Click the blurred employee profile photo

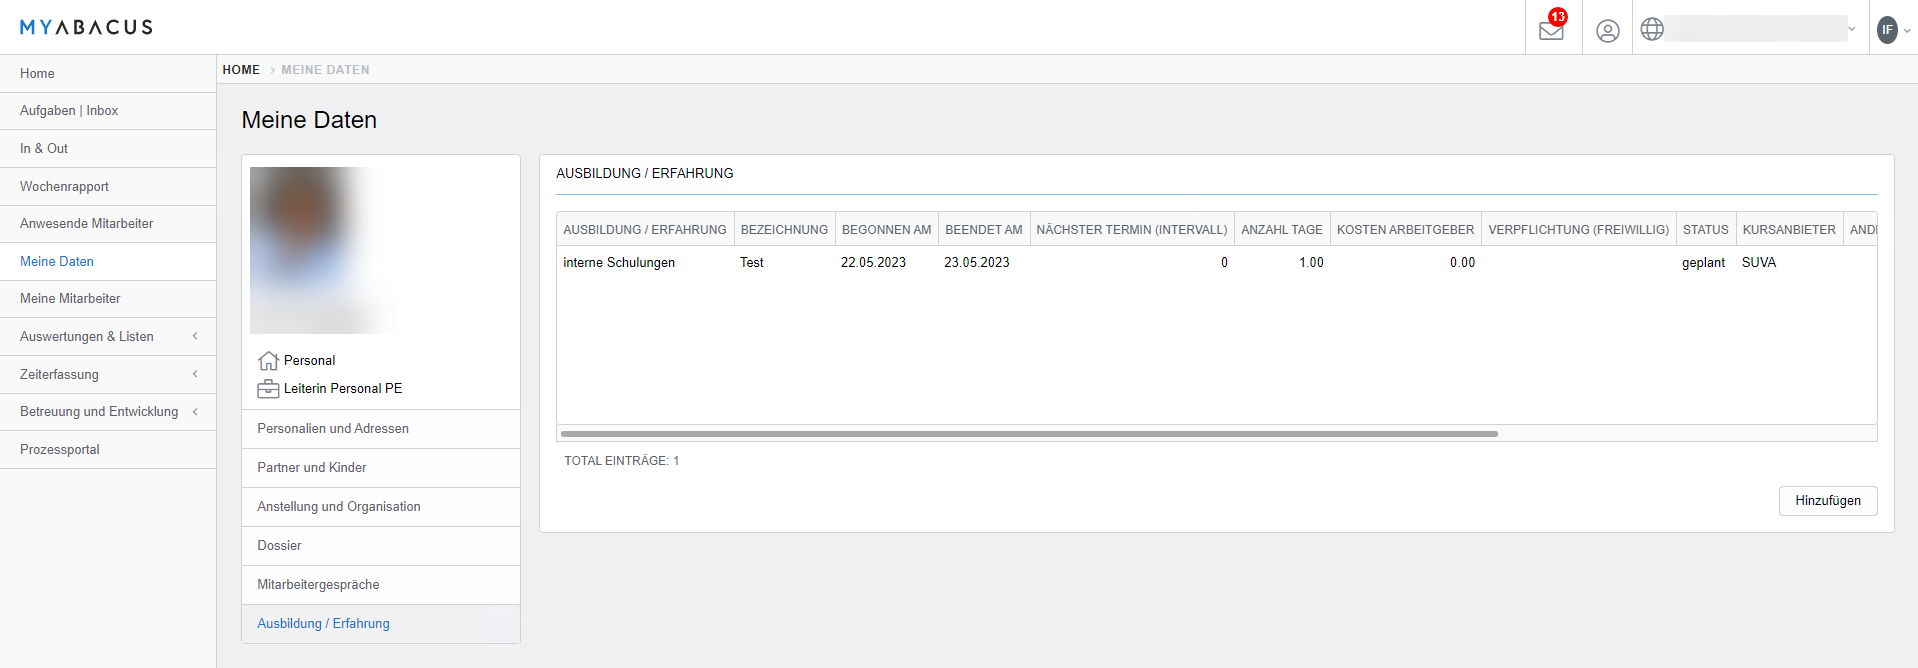(322, 250)
